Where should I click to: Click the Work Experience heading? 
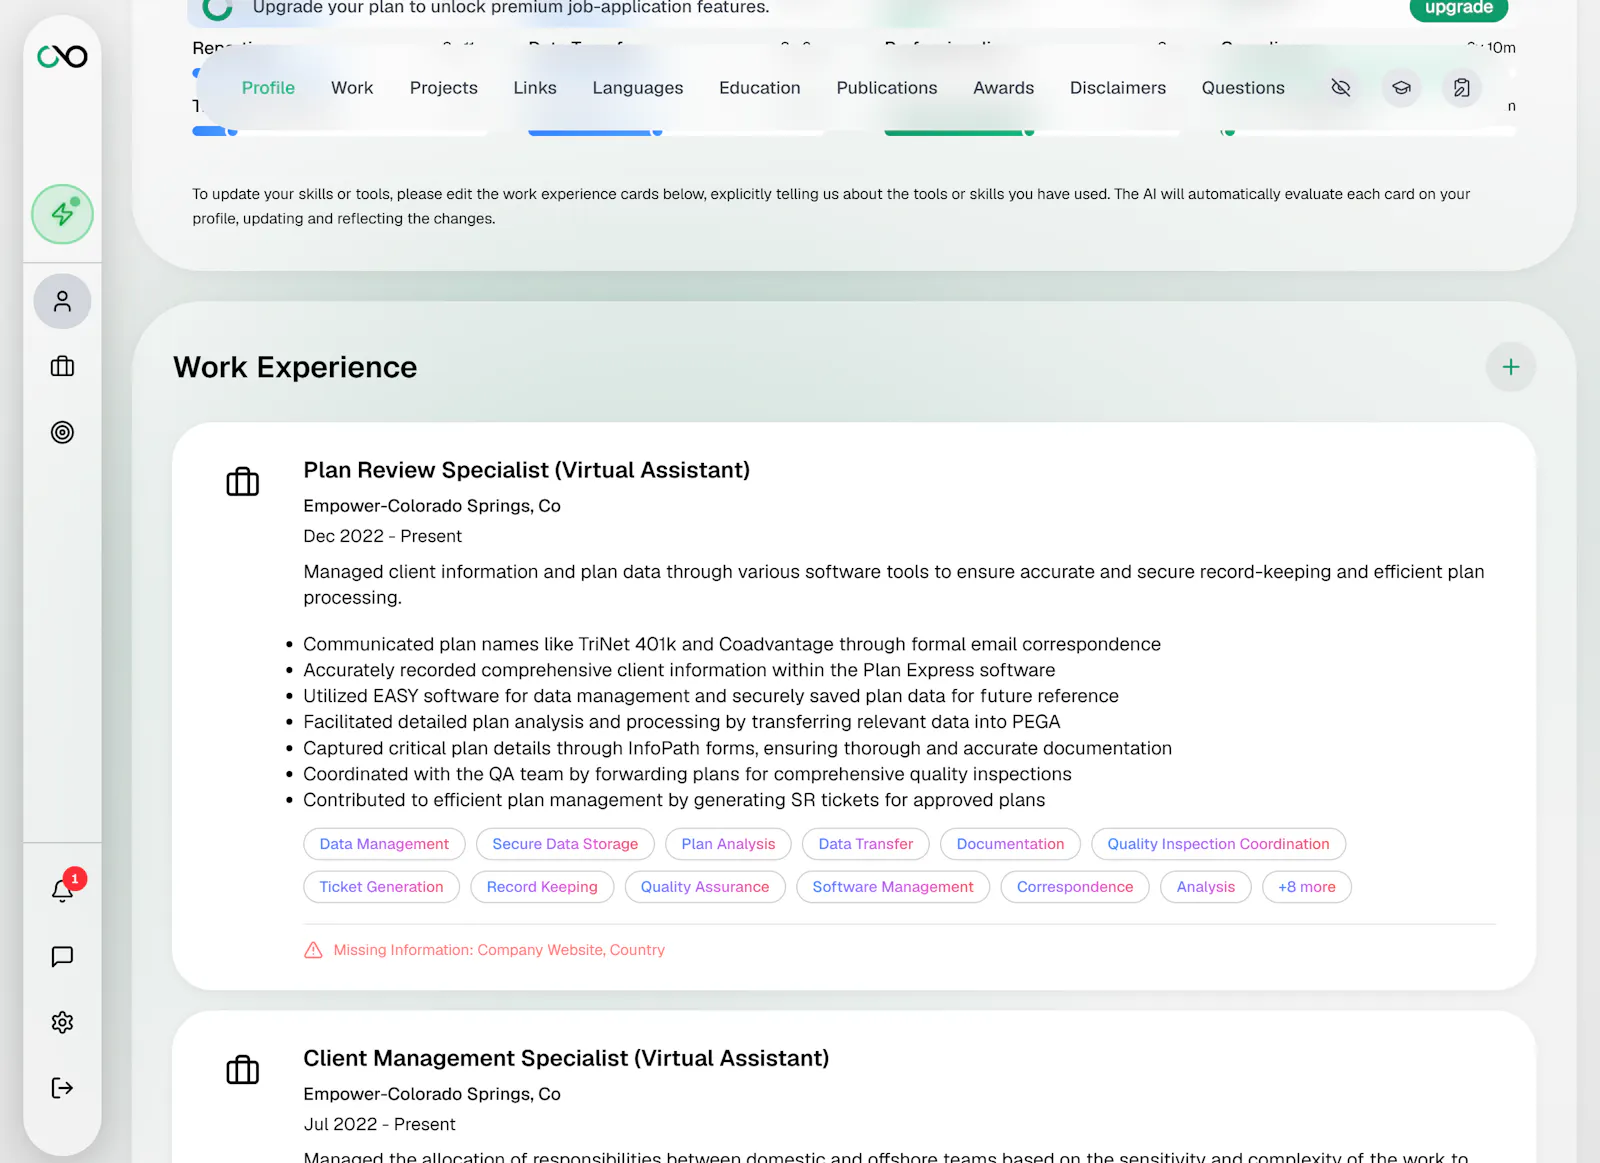[x=295, y=367]
